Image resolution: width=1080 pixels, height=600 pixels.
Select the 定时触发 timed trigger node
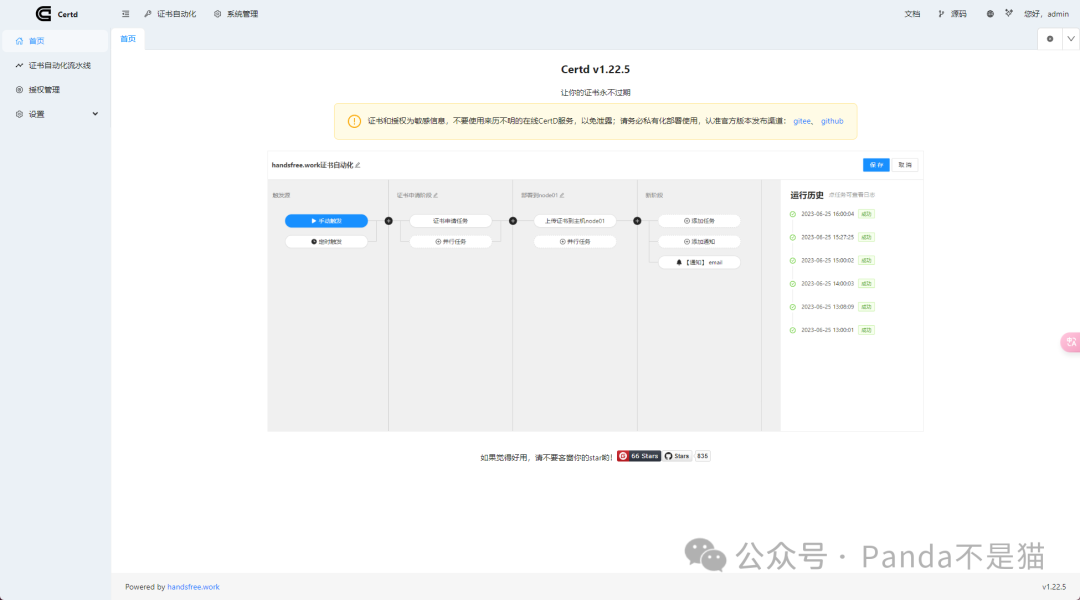click(x=326, y=242)
